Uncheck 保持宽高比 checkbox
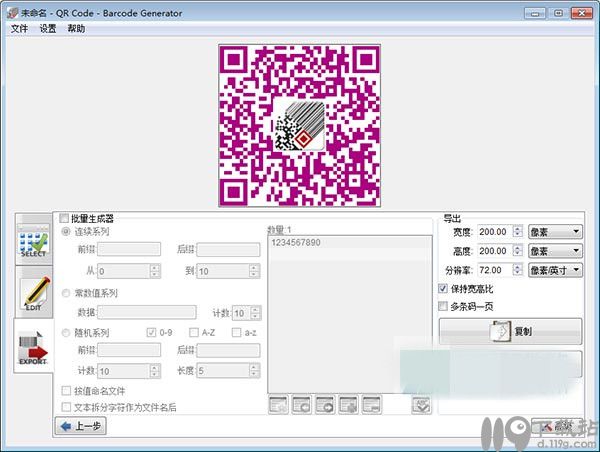The width and height of the screenshot is (600, 452). pos(443,289)
